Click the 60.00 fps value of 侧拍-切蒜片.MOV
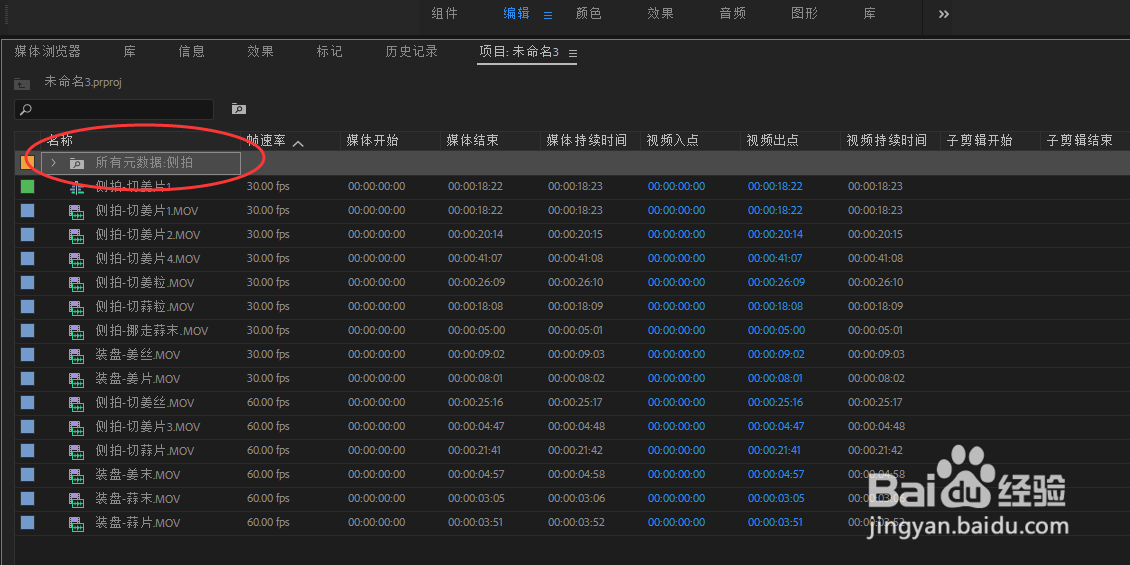The image size is (1130, 565). click(x=268, y=450)
